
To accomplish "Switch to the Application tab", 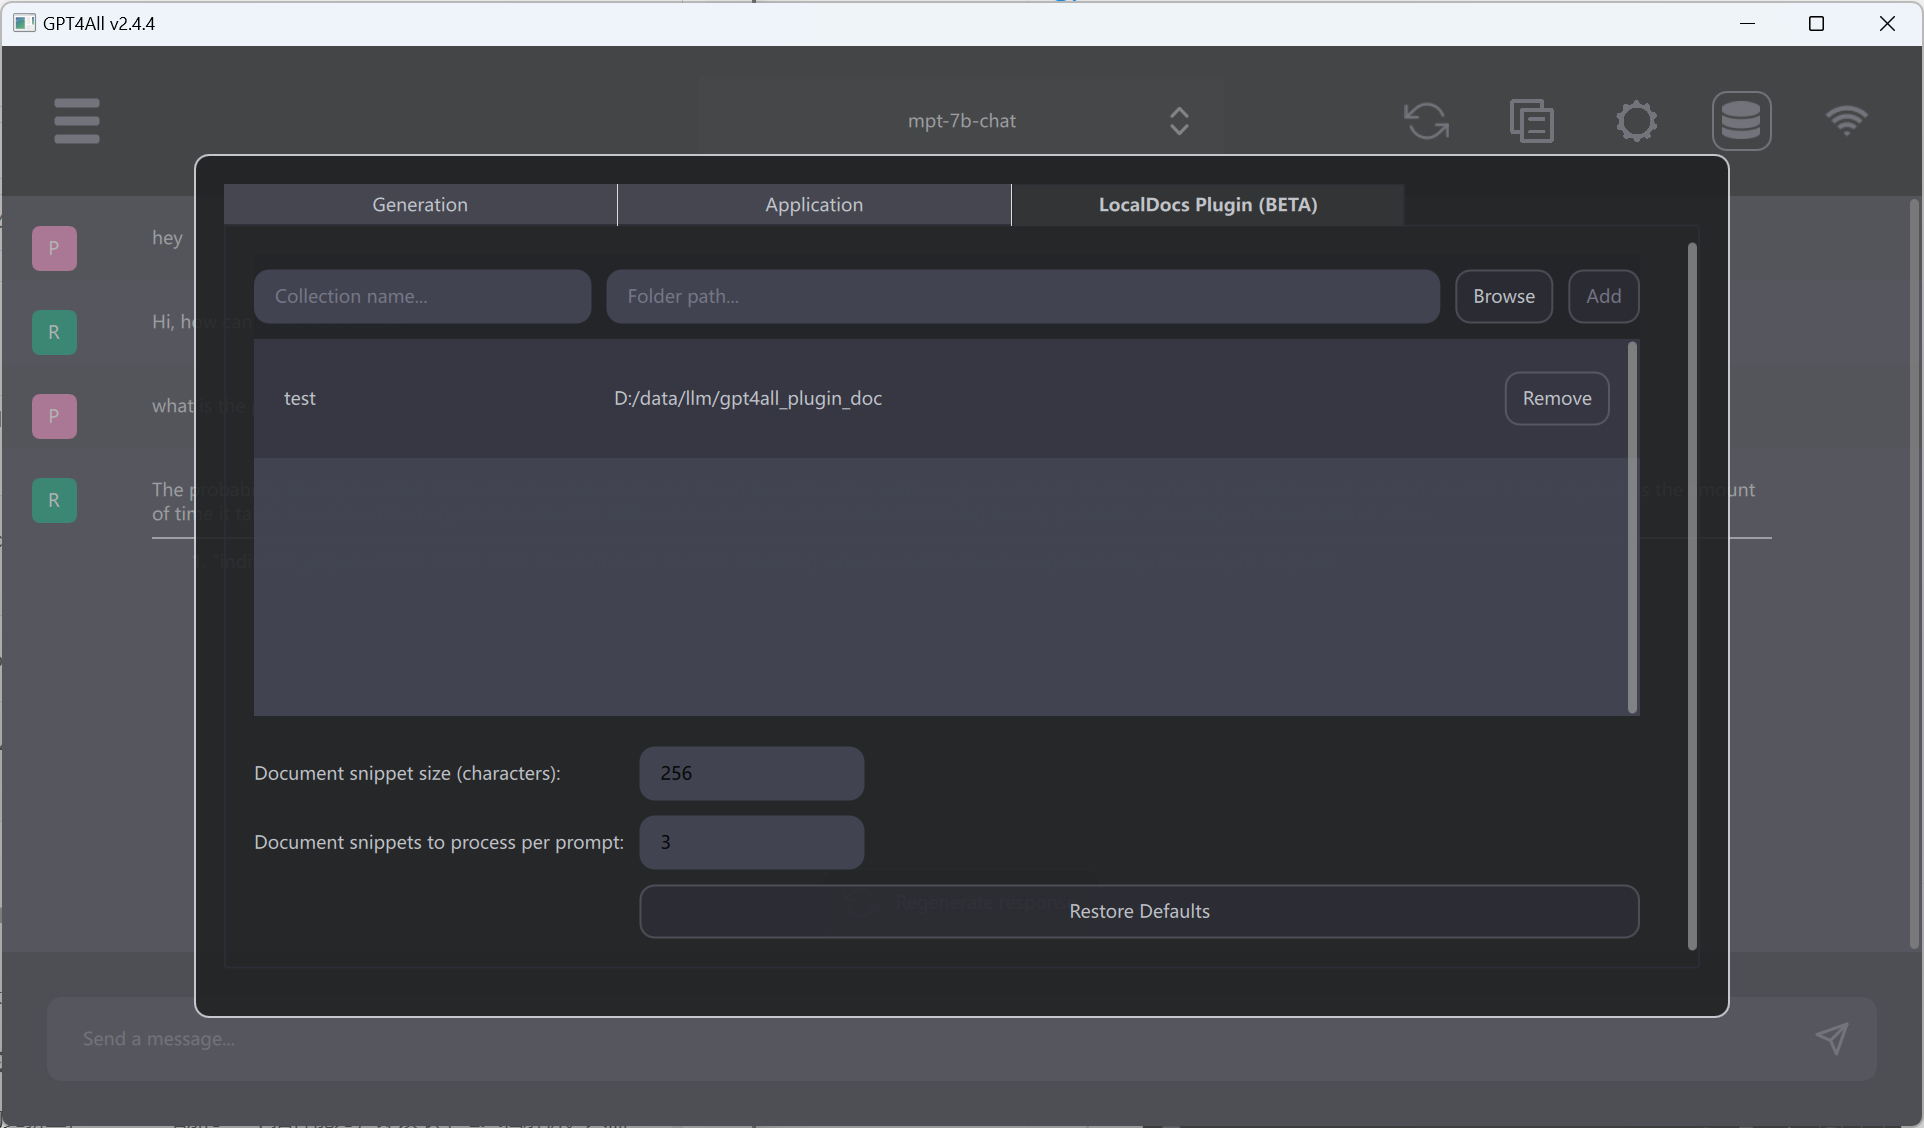I will click(x=814, y=204).
